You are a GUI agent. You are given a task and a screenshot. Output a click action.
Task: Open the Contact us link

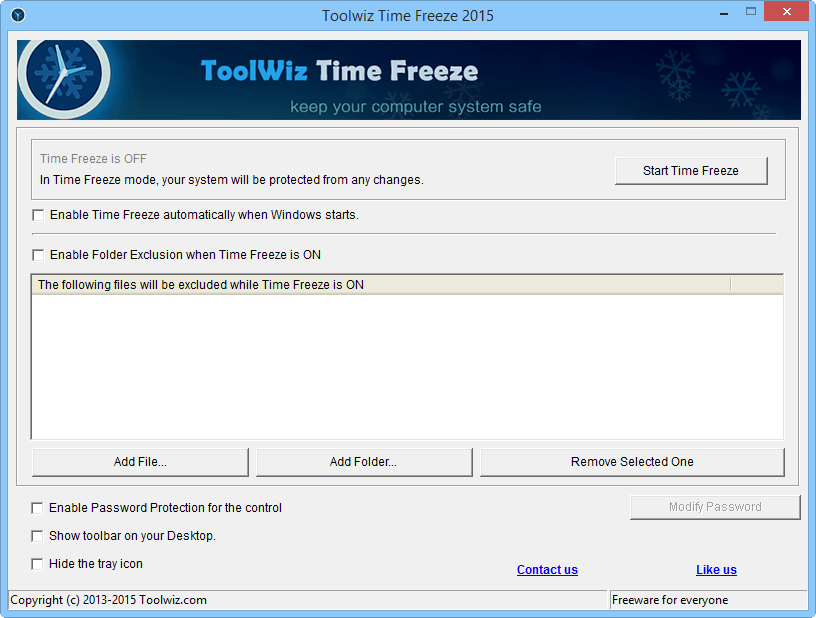click(547, 569)
